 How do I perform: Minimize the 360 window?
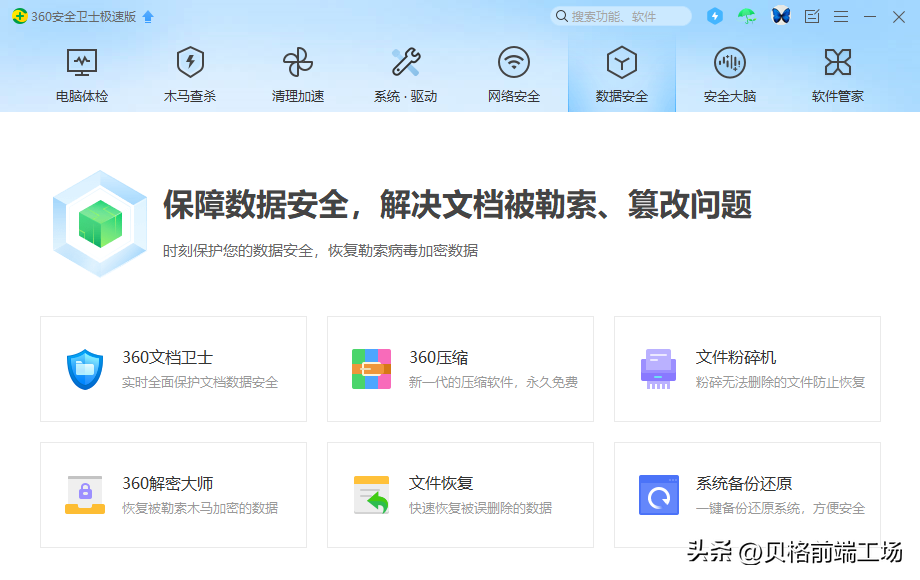pos(870,16)
